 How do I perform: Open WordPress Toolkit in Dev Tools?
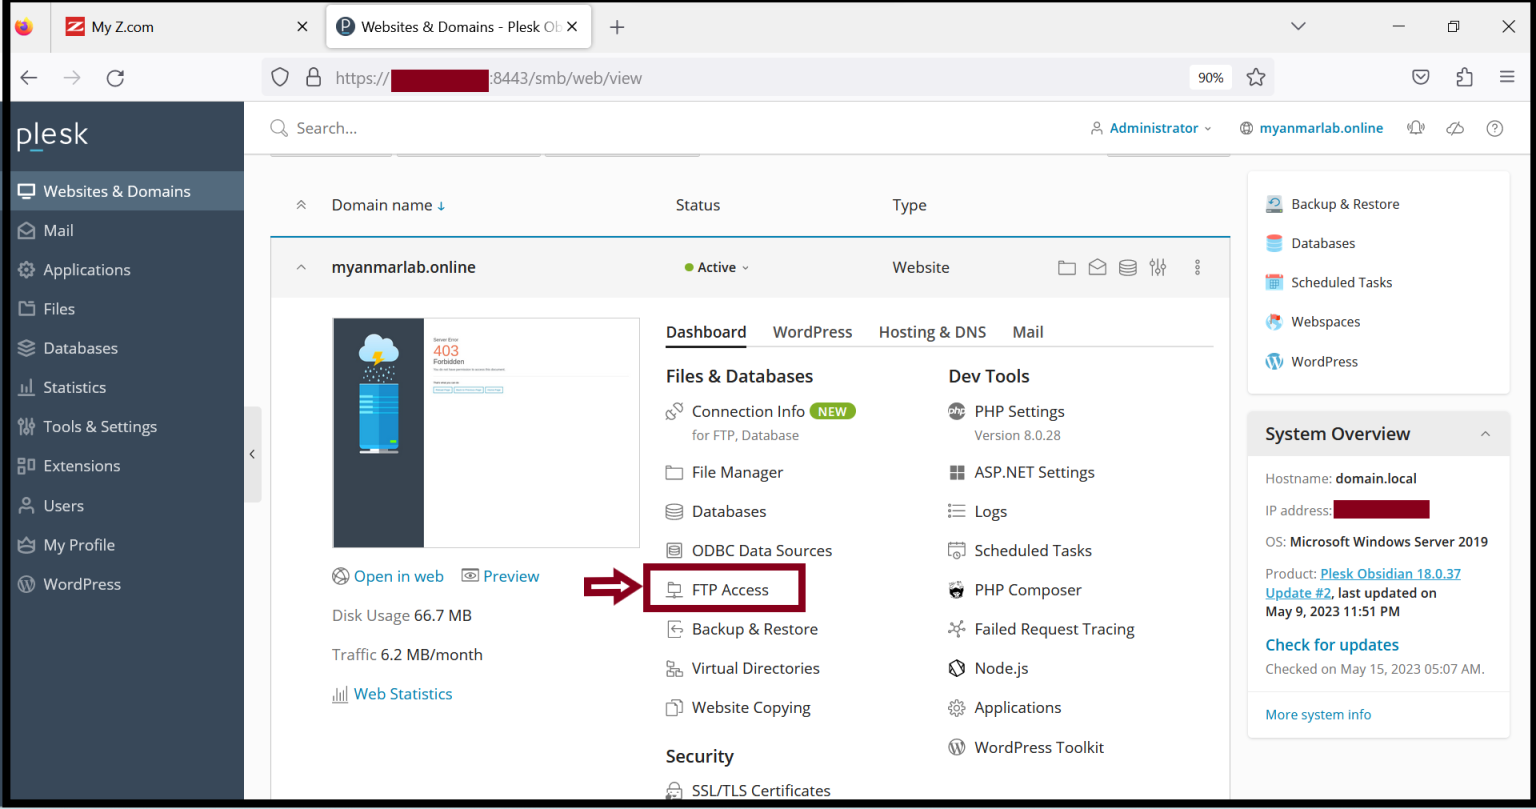(1039, 747)
